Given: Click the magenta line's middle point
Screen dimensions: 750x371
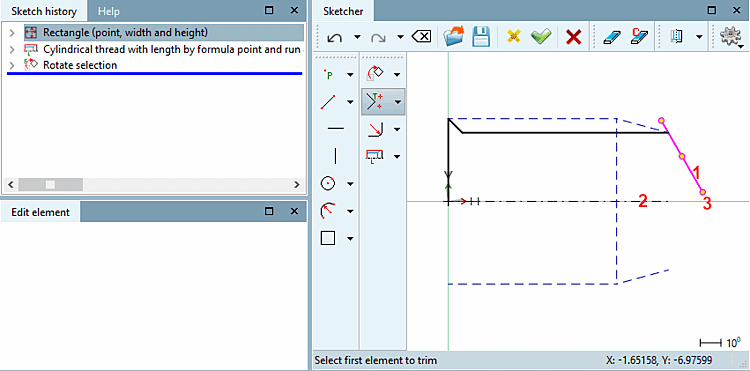Looking at the screenshot, I should click(x=682, y=156).
